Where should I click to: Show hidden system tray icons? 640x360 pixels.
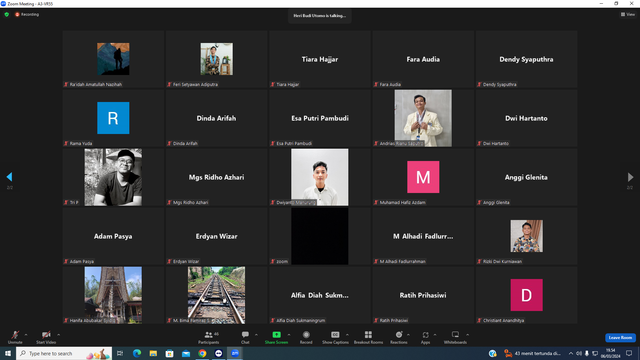click(571, 353)
